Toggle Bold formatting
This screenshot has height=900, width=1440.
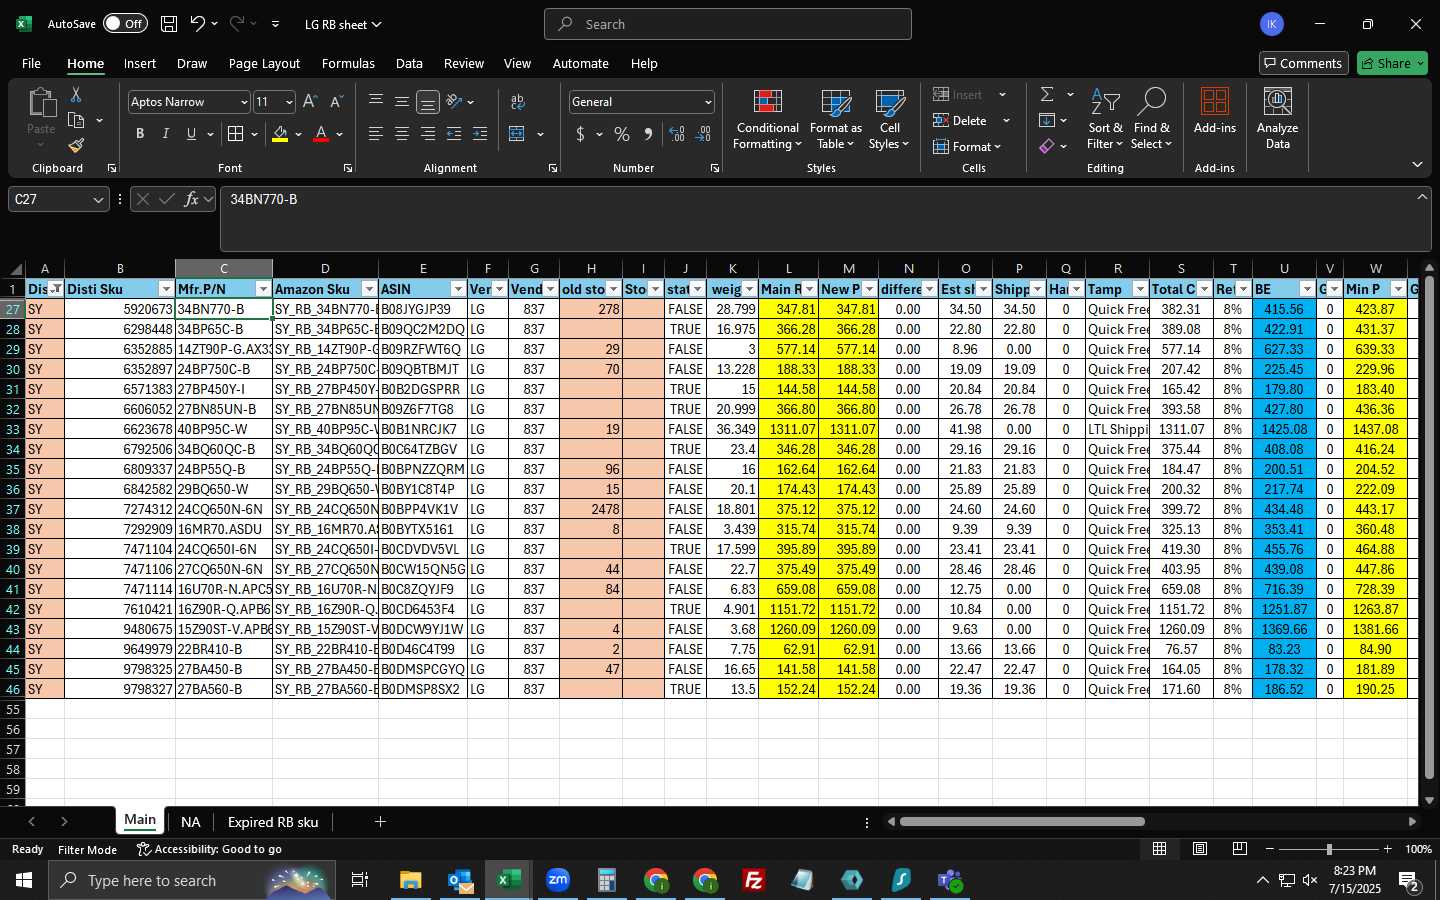140,134
